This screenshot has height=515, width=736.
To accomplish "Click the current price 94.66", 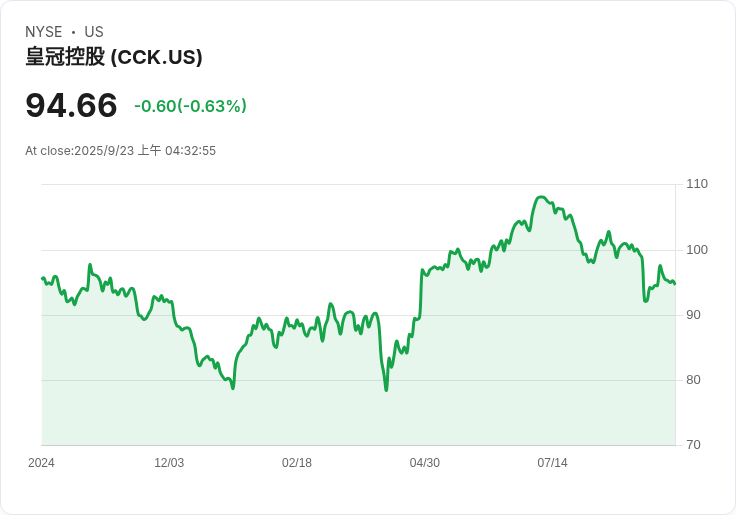I will (x=71, y=105).
